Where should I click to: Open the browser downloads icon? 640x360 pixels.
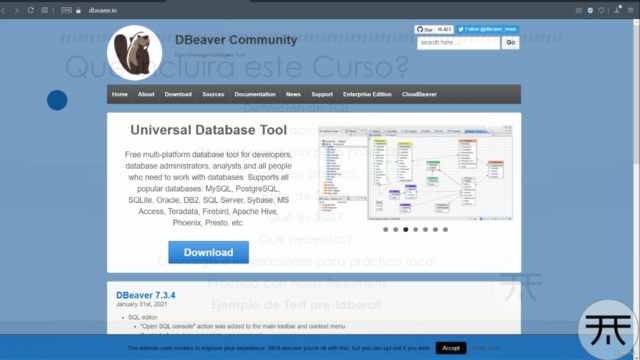click(x=617, y=9)
